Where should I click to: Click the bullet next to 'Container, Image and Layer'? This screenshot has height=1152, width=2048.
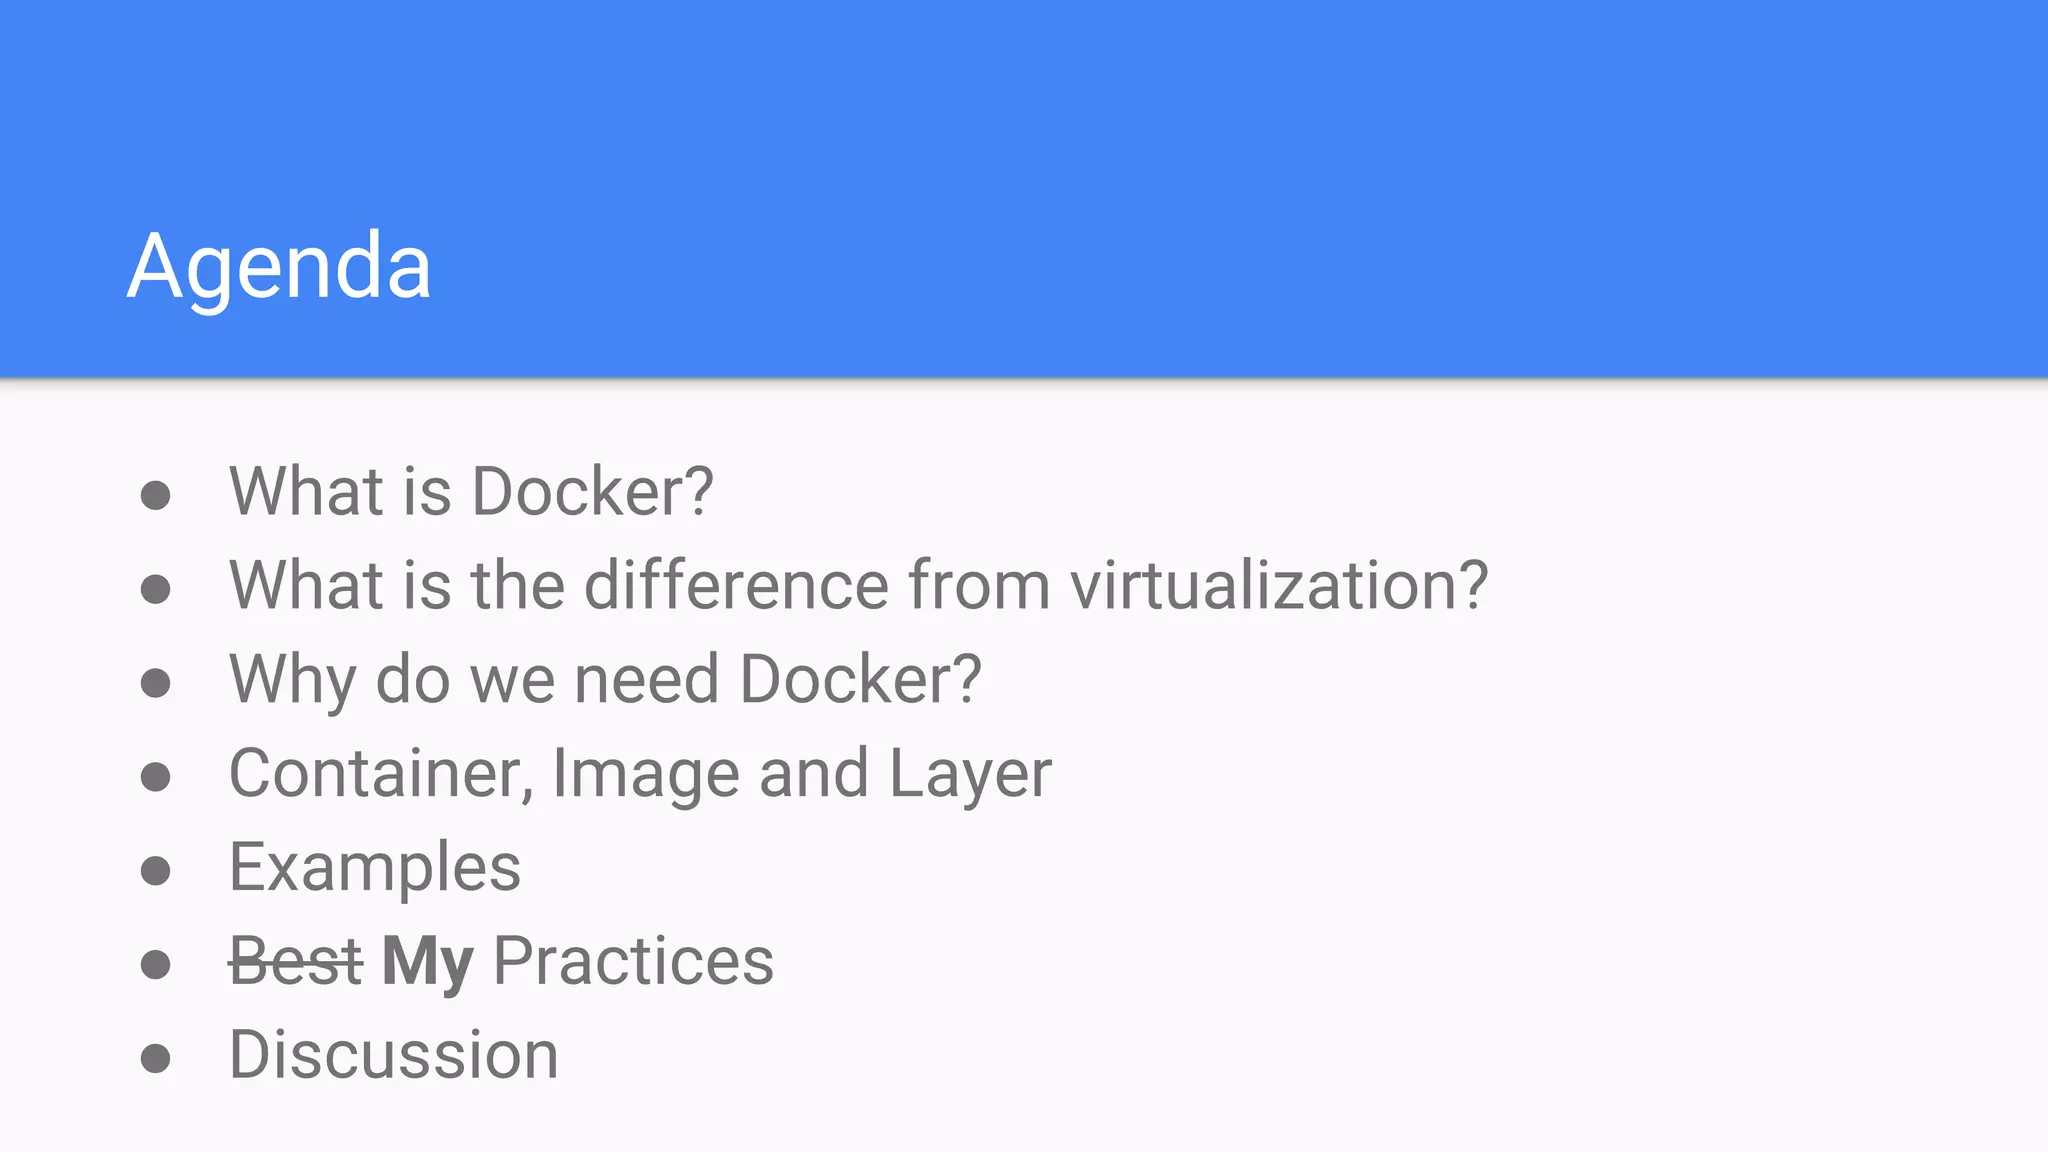point(155,777)
